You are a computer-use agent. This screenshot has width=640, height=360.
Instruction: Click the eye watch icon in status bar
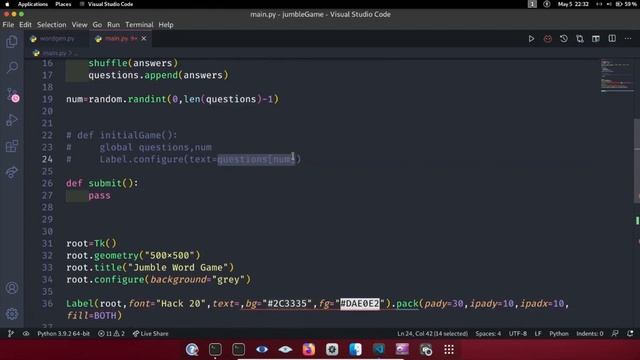coord(26,333)
